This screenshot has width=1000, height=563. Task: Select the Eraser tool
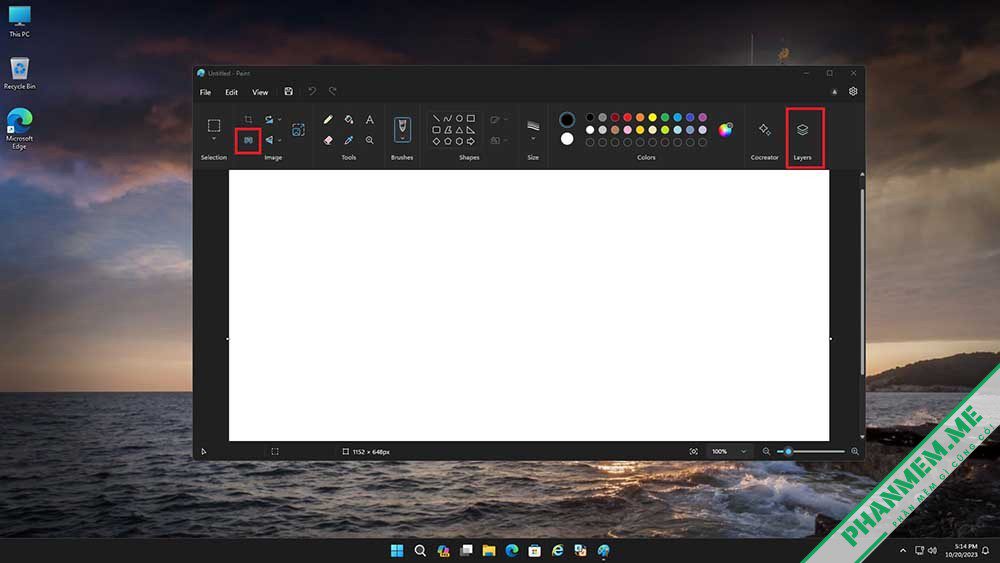(x=328, y=140)
